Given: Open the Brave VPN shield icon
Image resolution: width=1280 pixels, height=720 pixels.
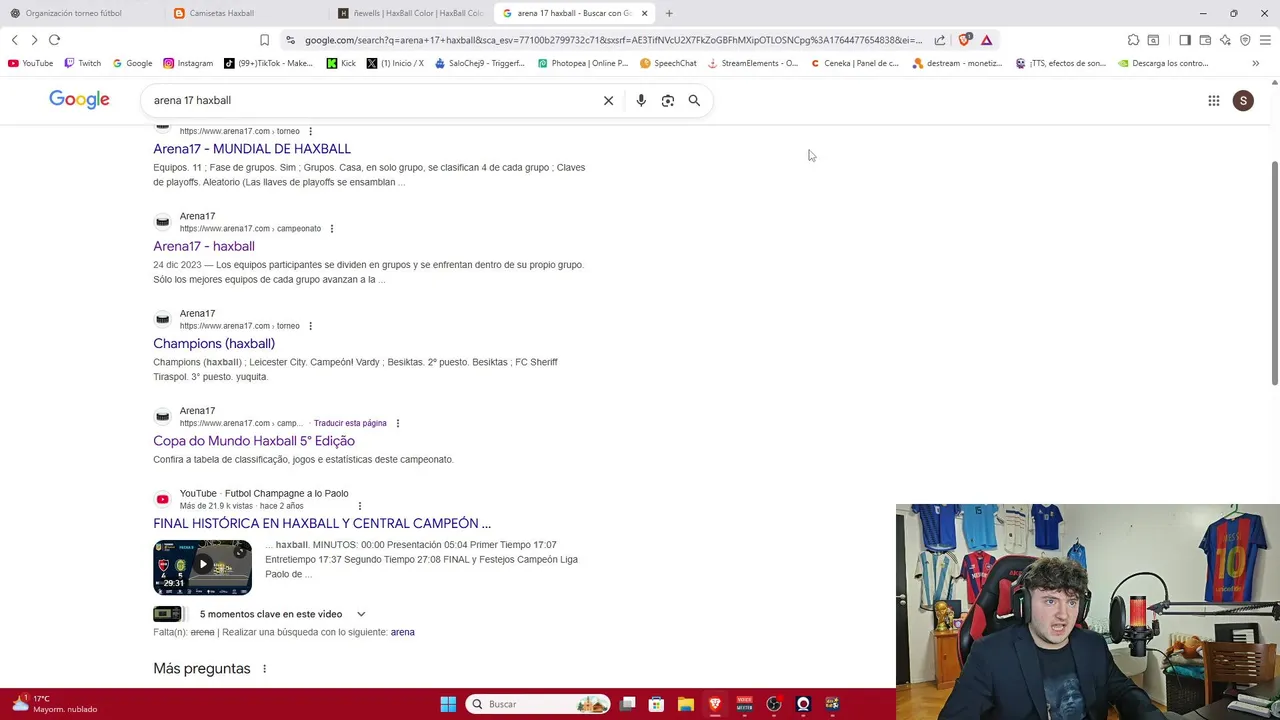Looking at the screenshot, I should coord(1245,40).
